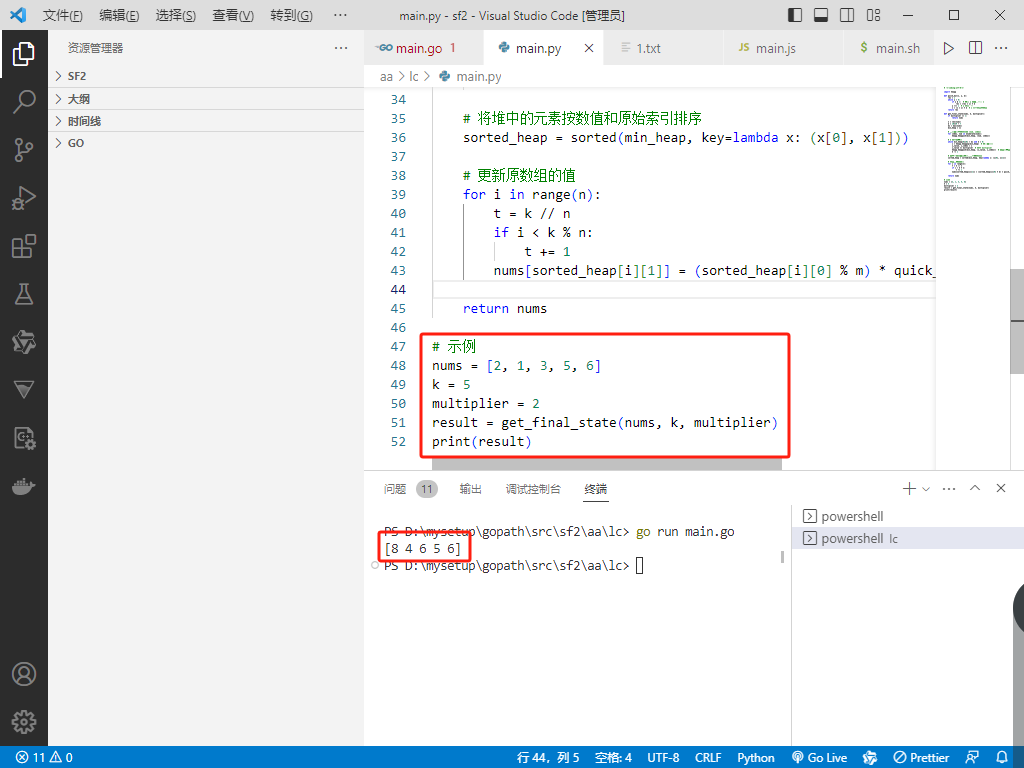The image size is (1024, 768).
Task: Toggle primary side bar layout icon
Action: pos(795,15)
